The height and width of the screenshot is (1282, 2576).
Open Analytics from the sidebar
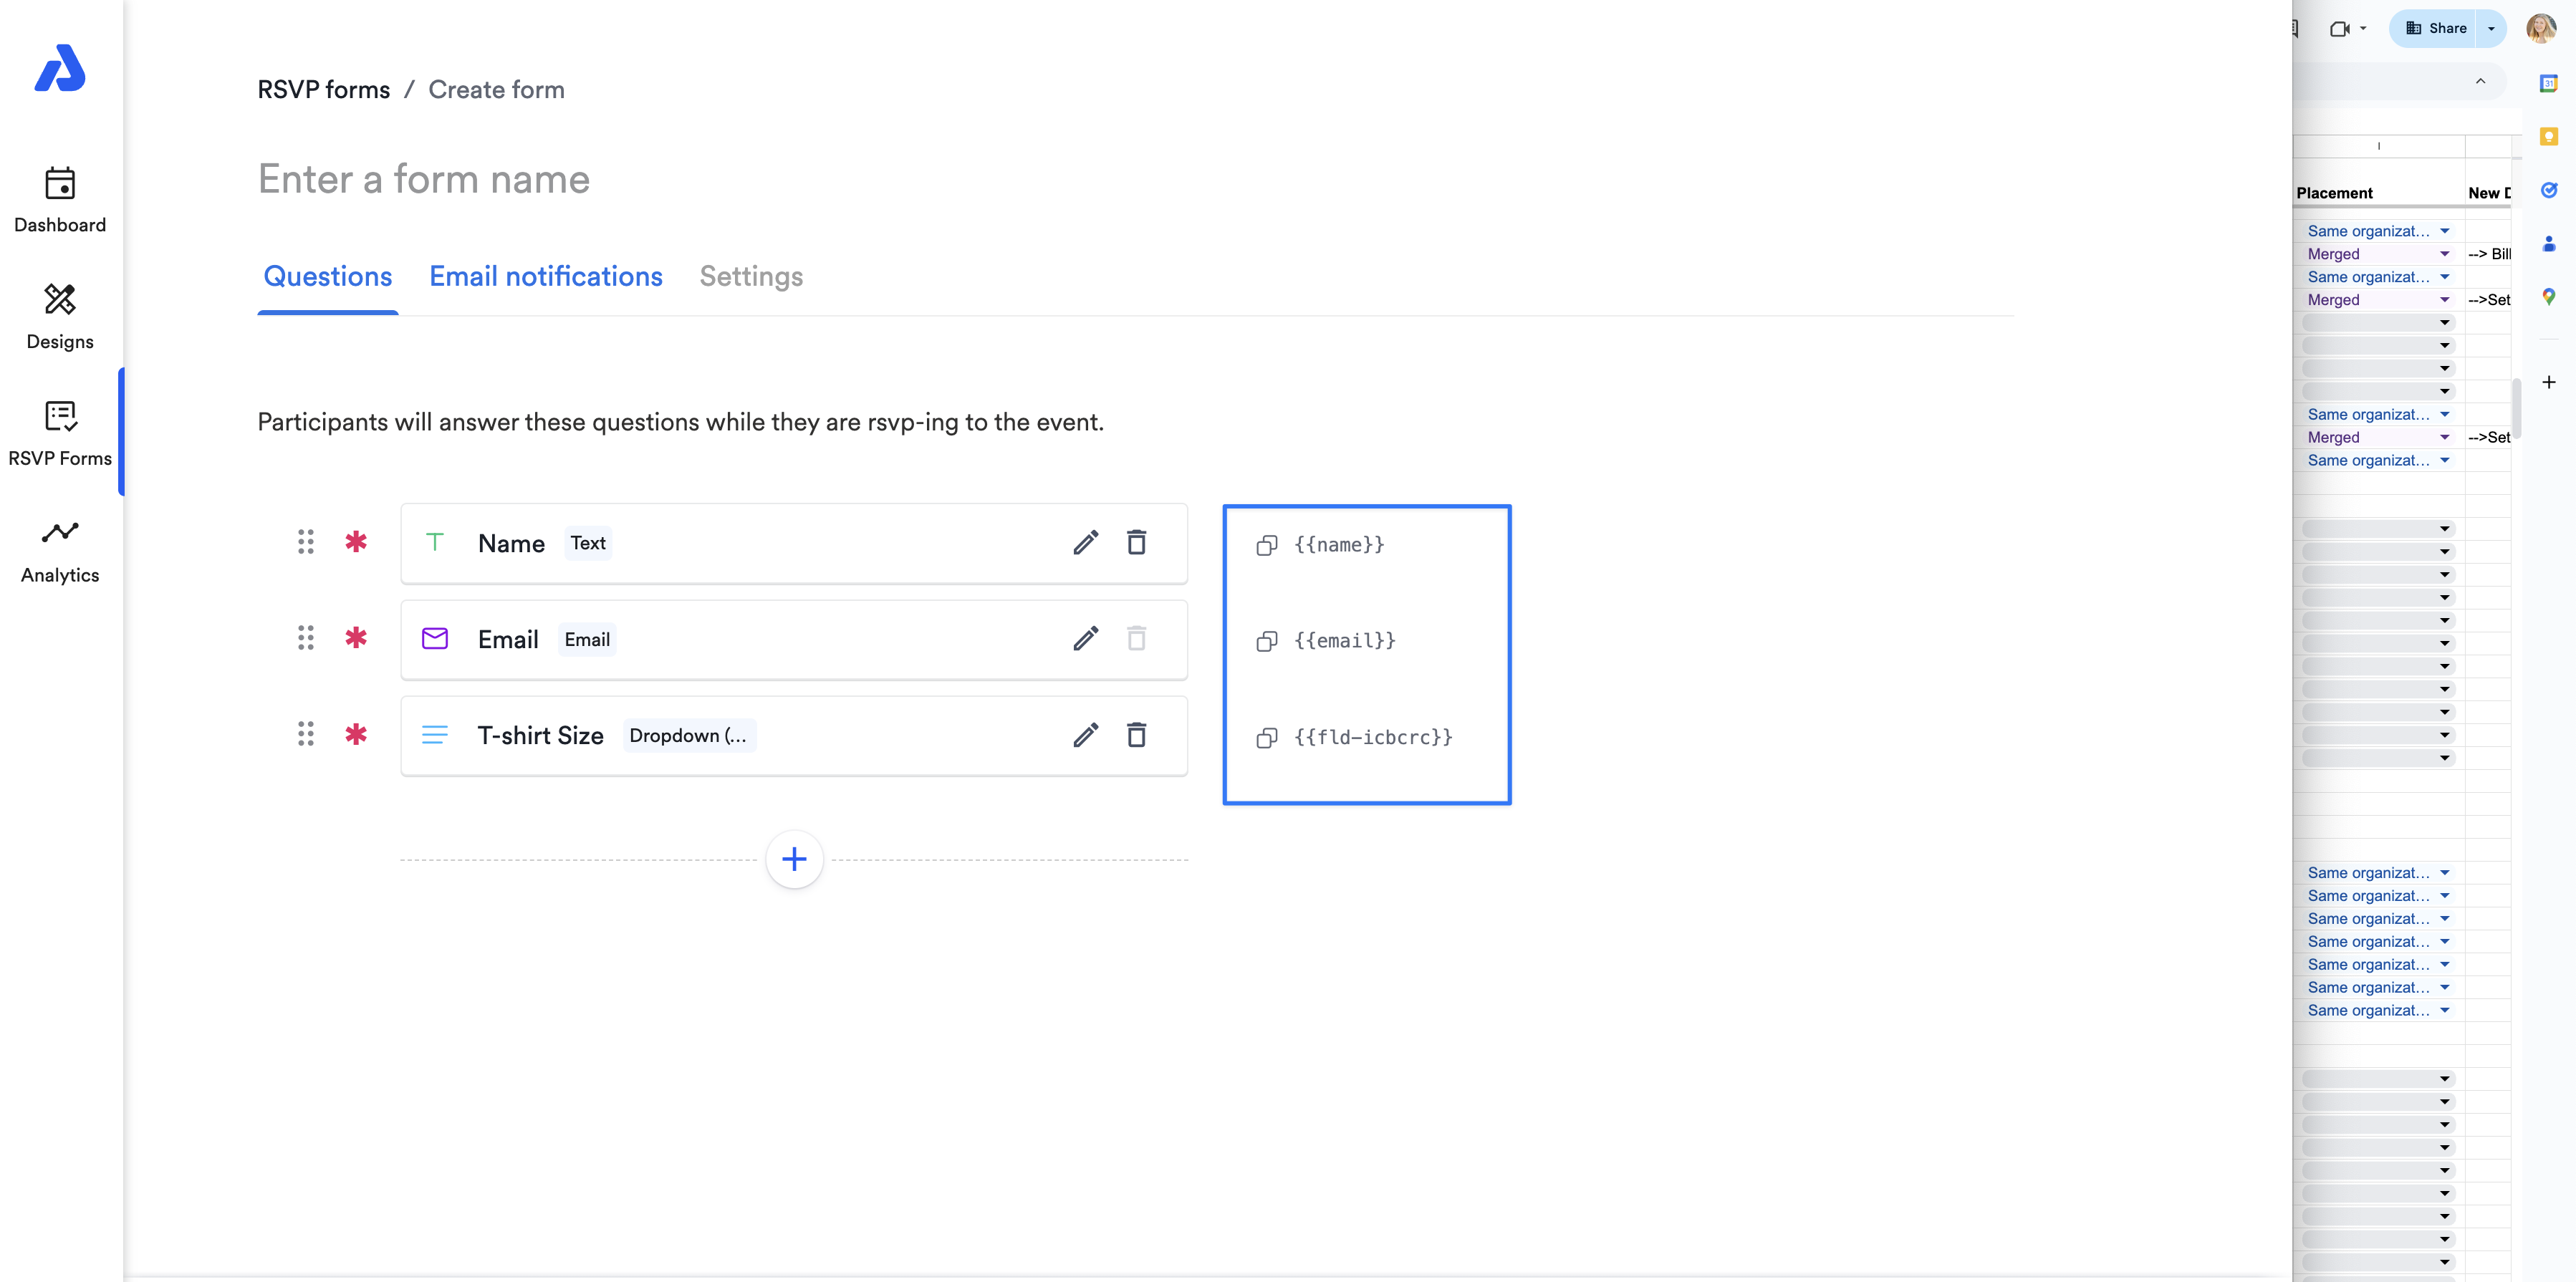(60, 551)
